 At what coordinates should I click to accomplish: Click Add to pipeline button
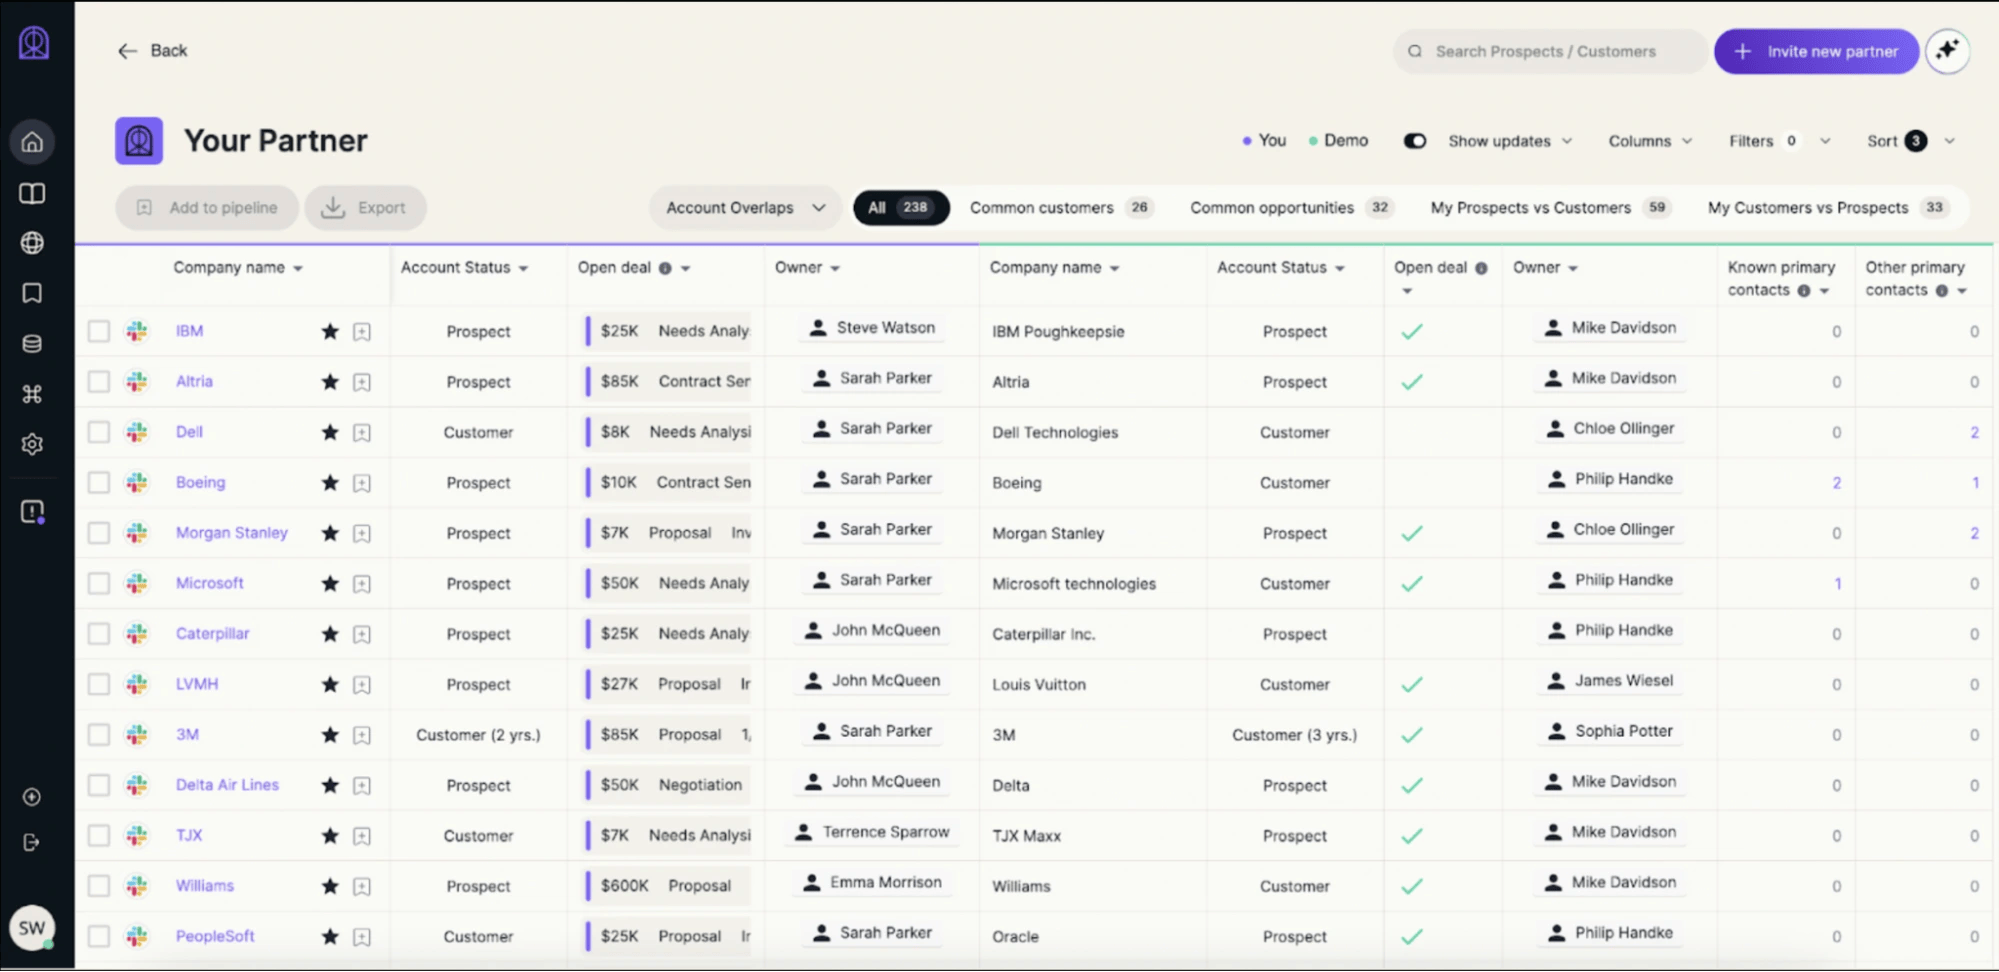(x=207, y=208)
